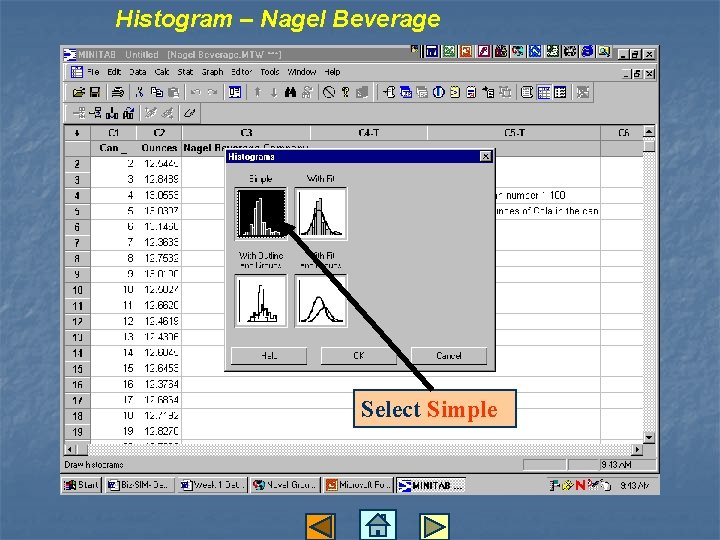The image size is (720, 540).
Task: Click the Save Project disk icon
Action: pos(95,92)
